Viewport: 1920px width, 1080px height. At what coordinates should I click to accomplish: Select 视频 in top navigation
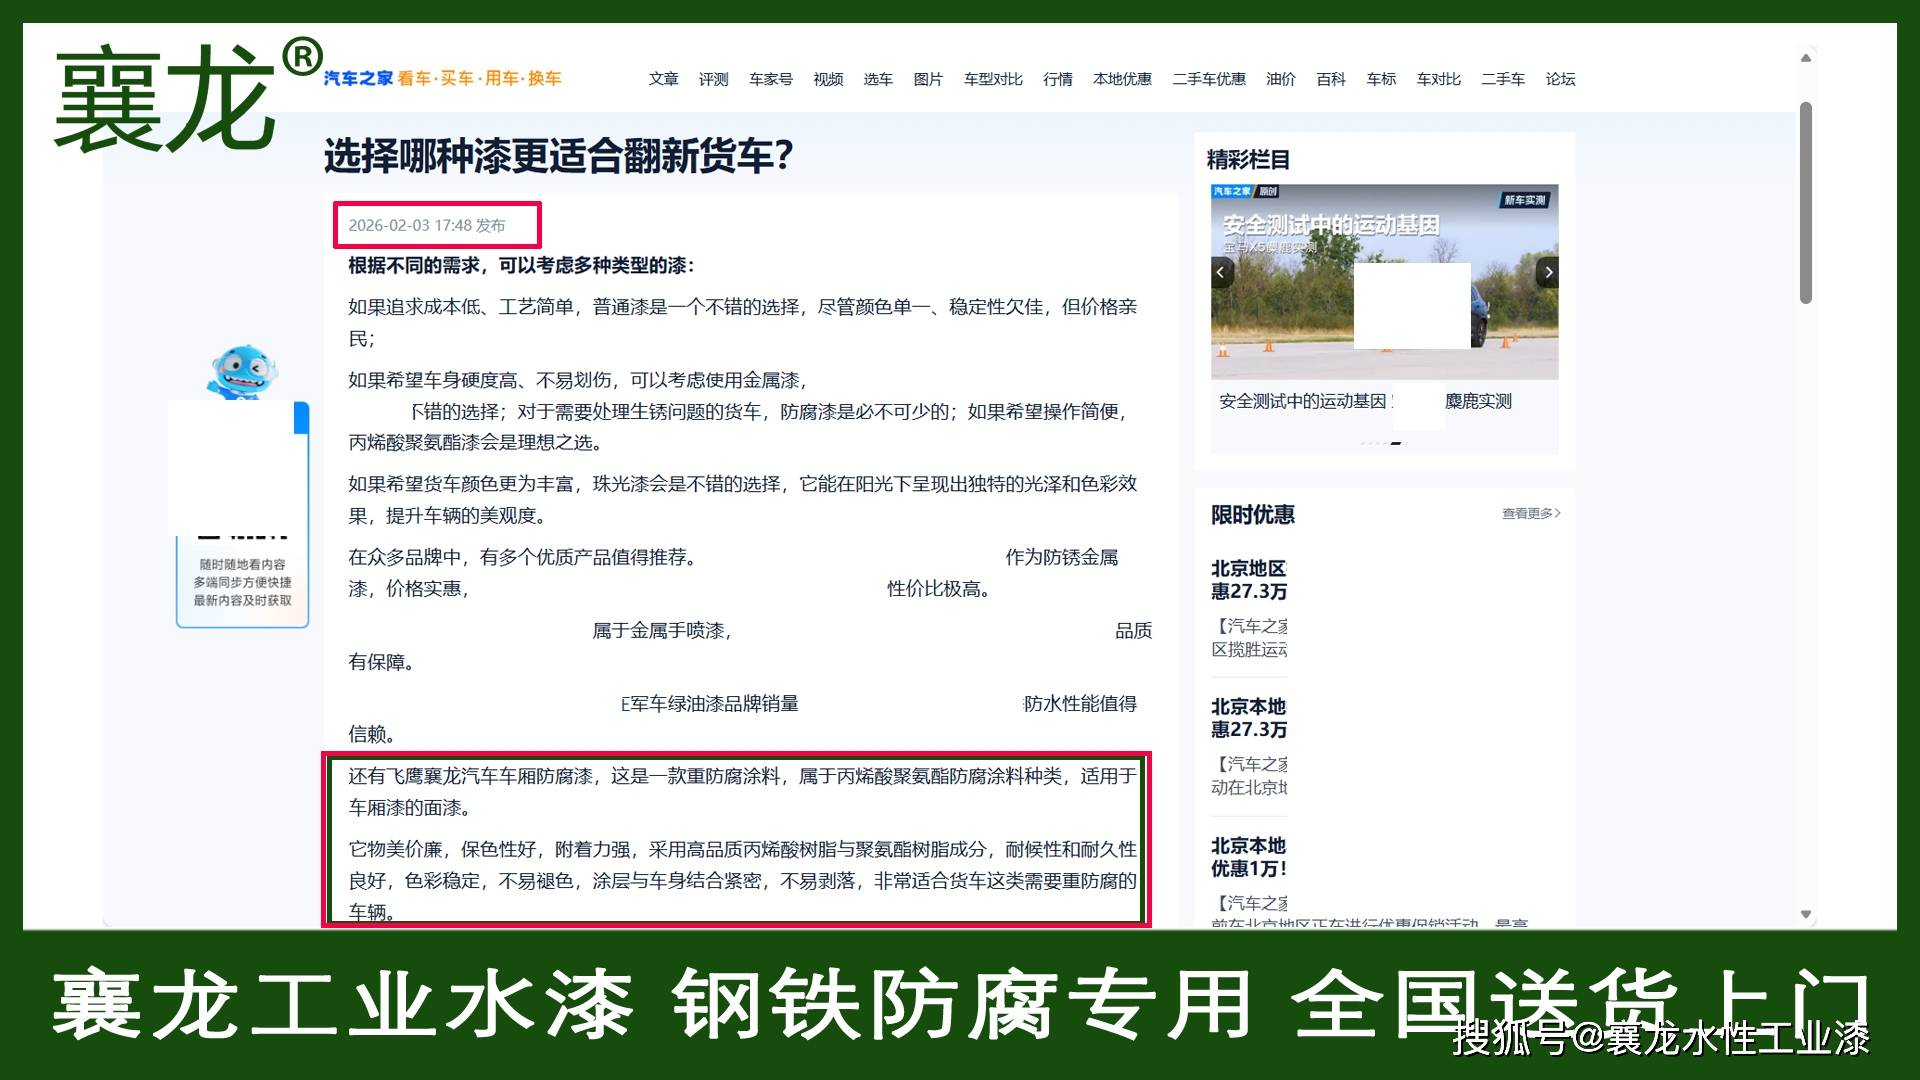[828, 79]
